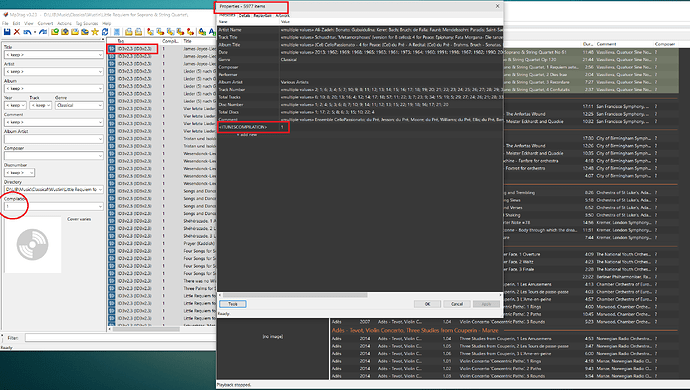
Task: Click the blue ID tag icon in first file row
Action: (112, 49)
